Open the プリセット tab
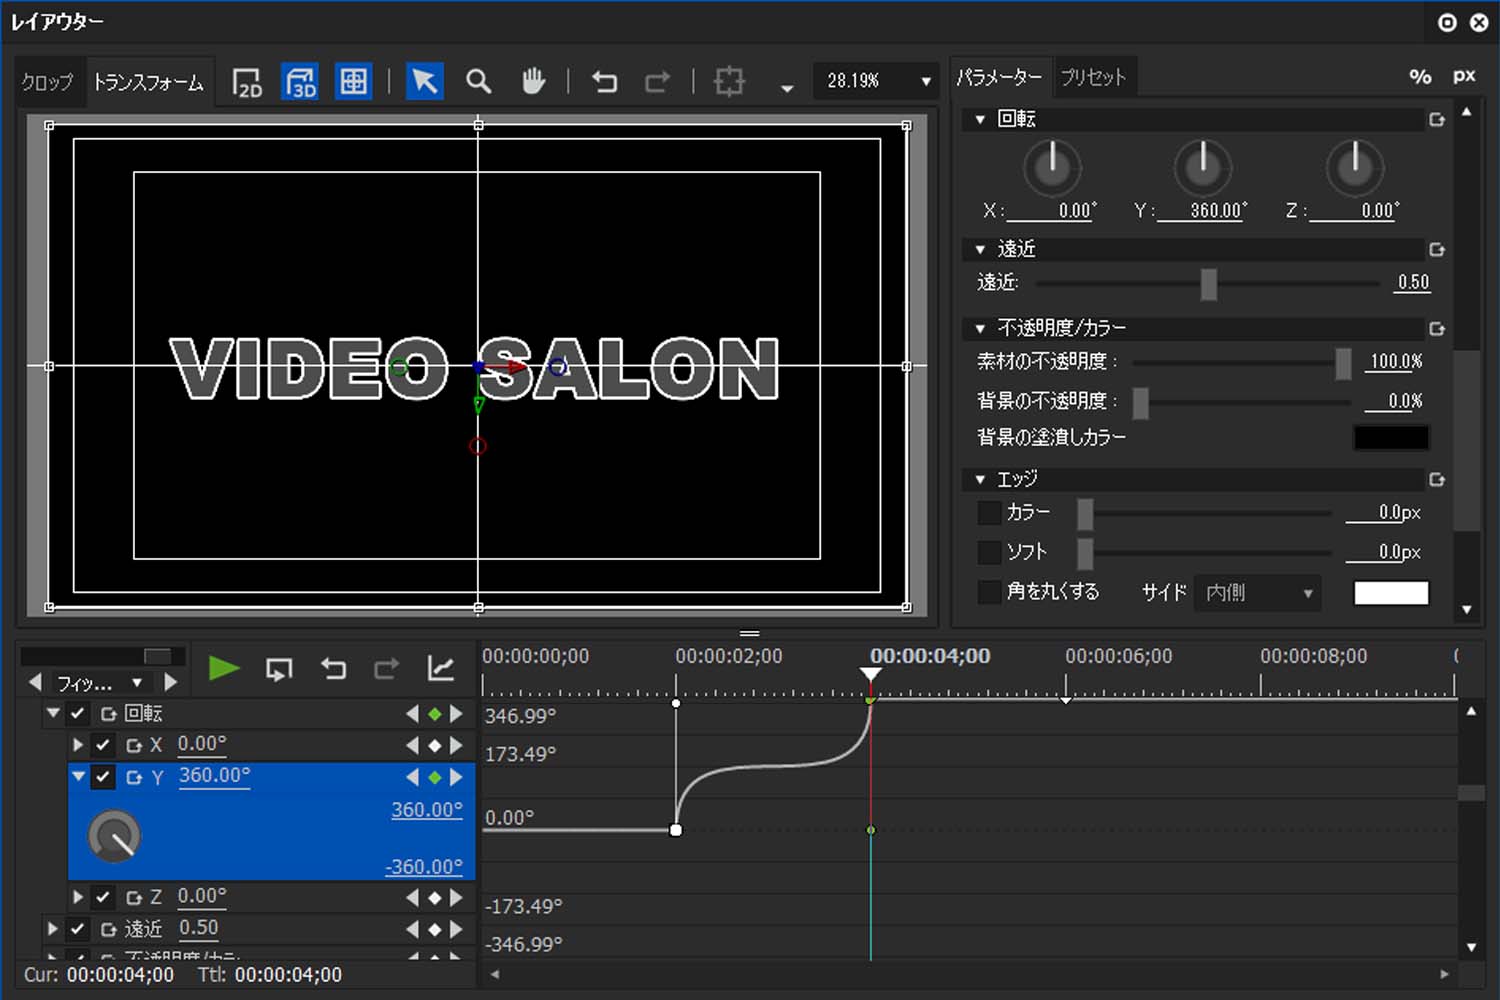This screenshot has height=1000, width=1500. click(1093, 77)
